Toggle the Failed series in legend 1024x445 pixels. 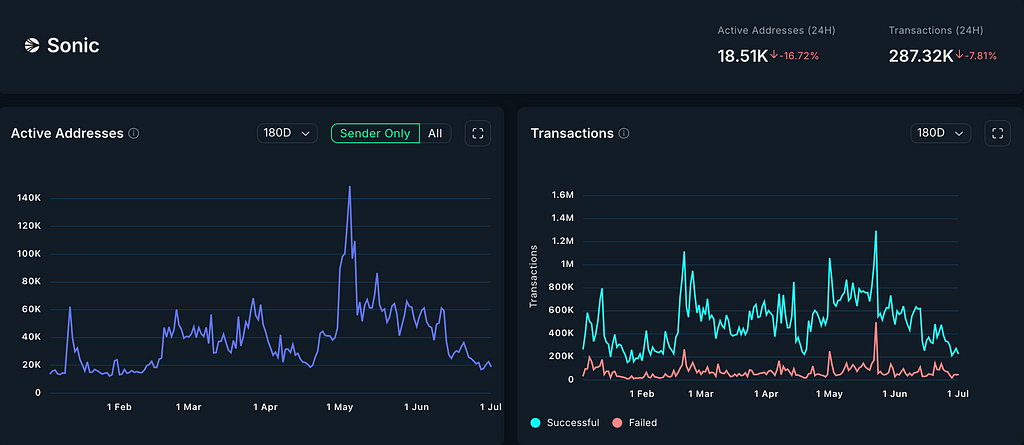pos(635,423)
